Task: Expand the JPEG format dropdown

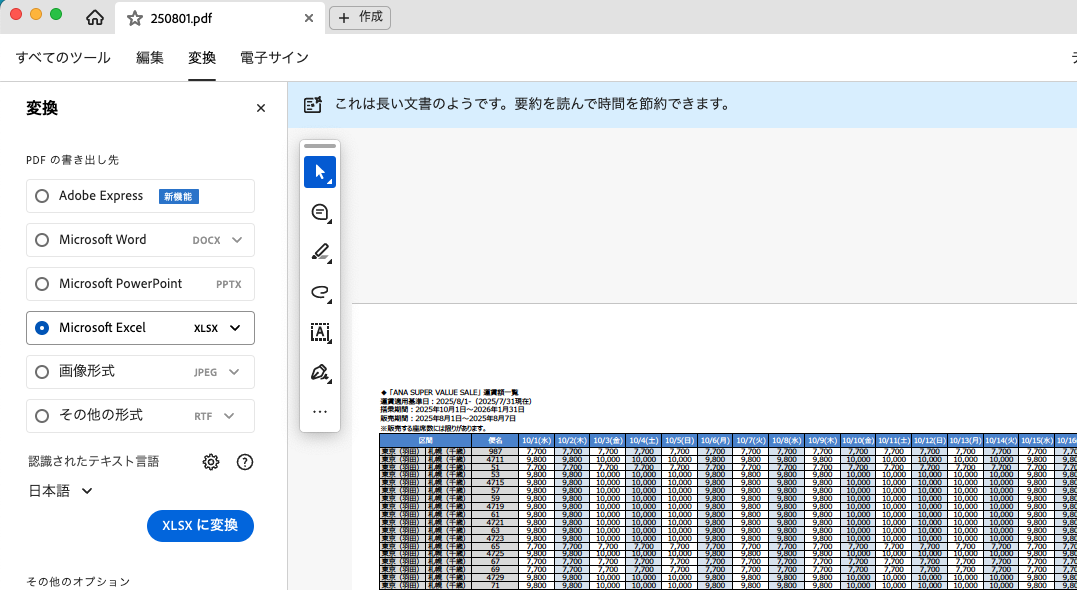Action: [234, 372]
